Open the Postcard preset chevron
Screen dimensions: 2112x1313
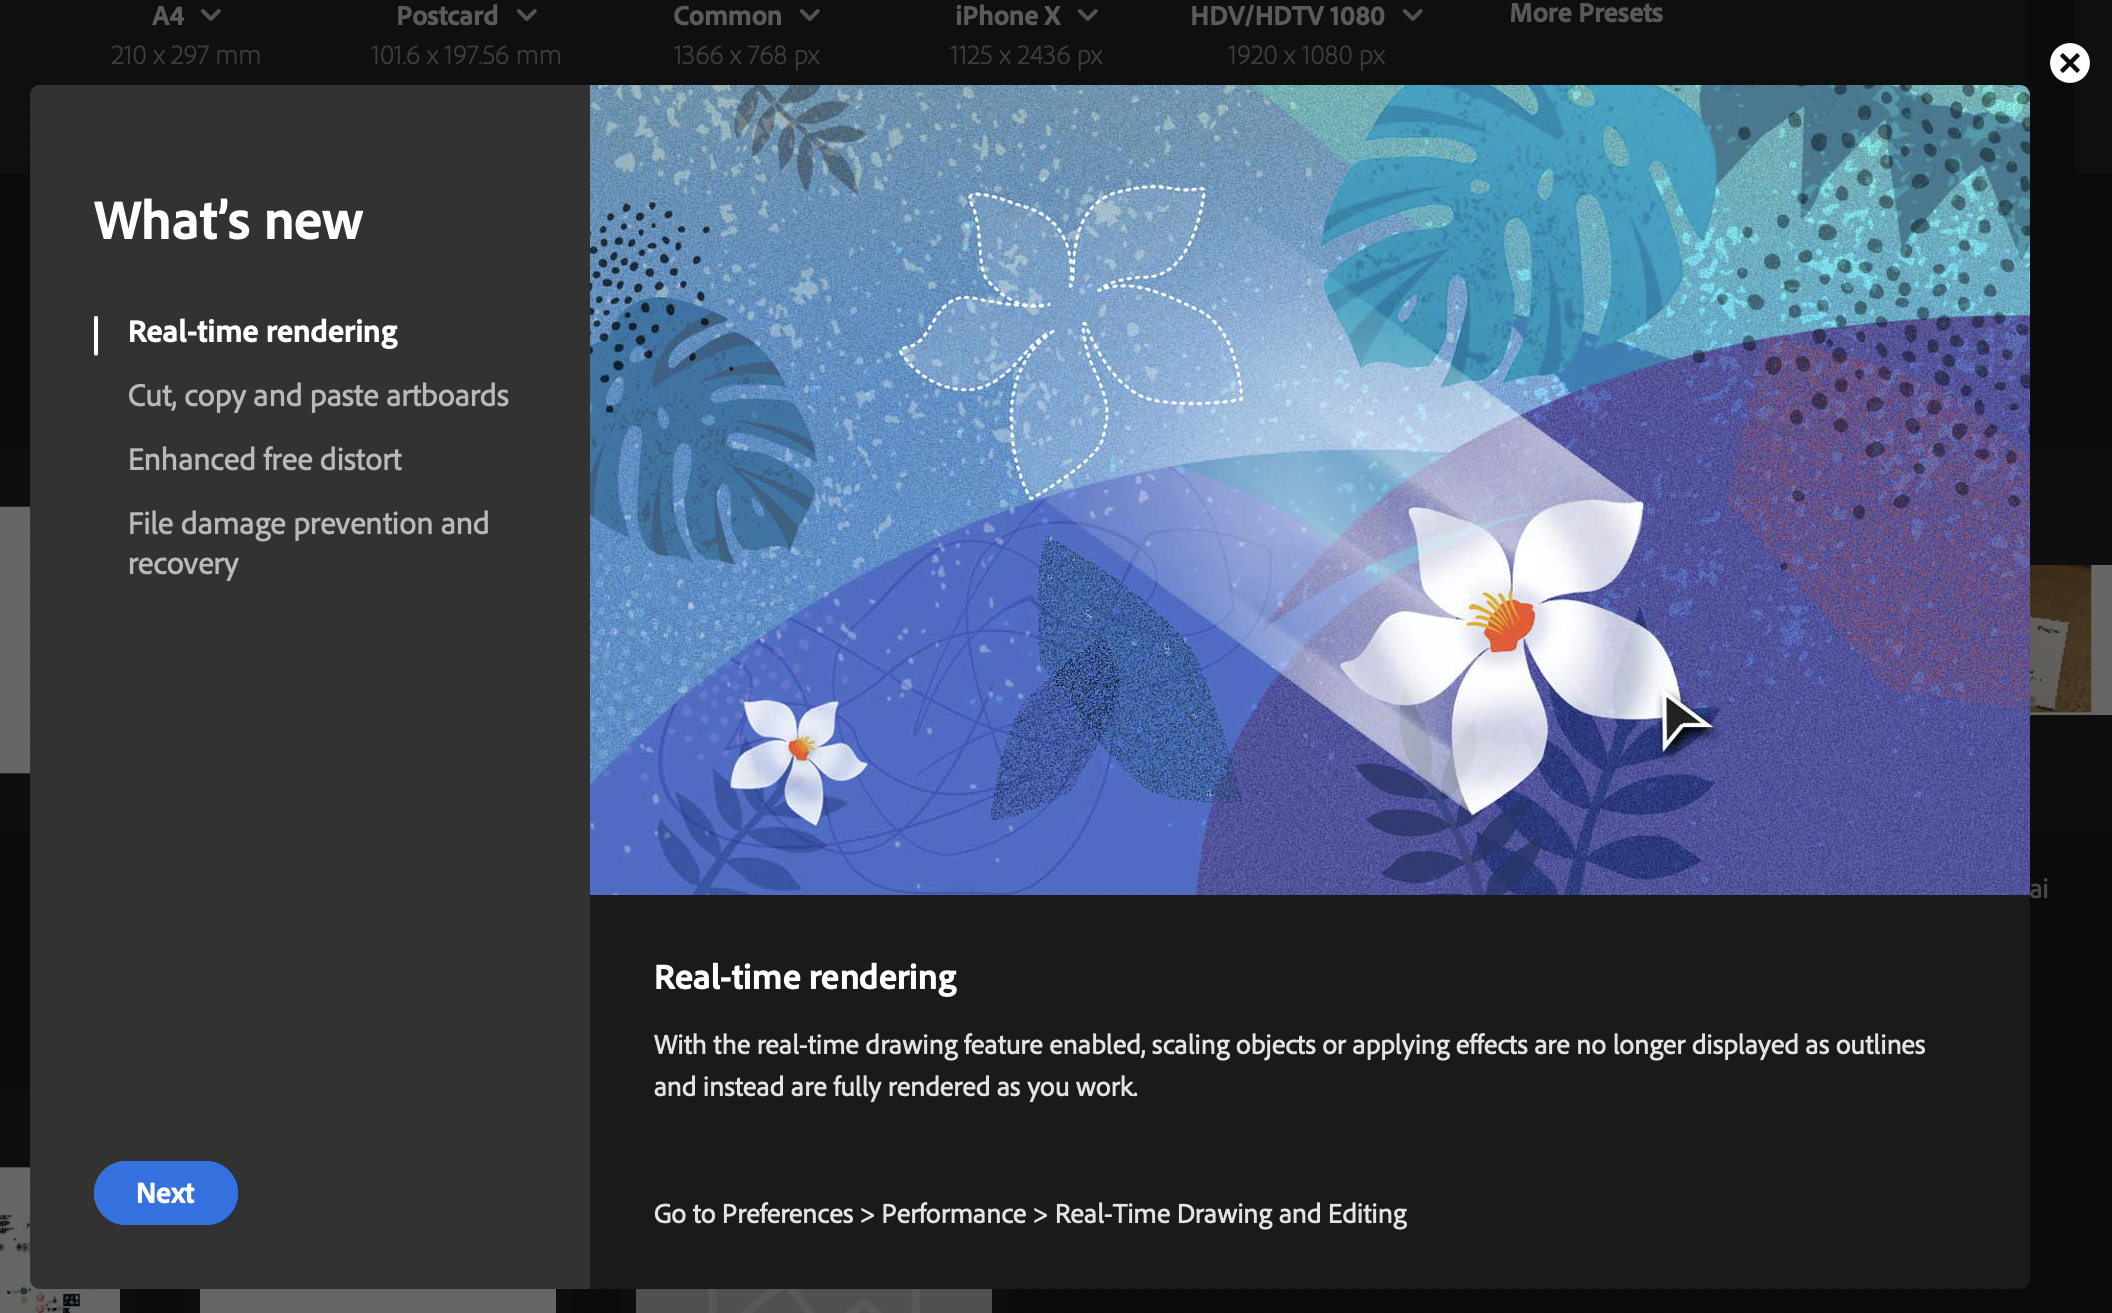pyautogui.click(x=528, y=15)
